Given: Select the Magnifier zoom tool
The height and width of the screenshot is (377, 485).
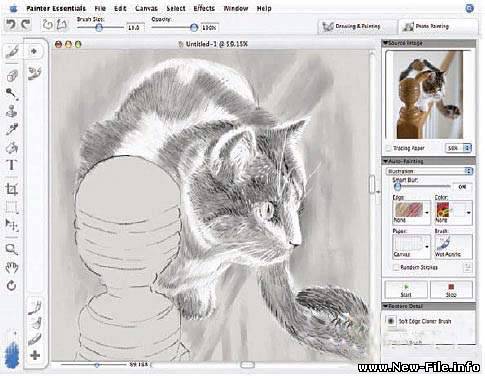Looking at the screenshot, I should pos(12,249).
